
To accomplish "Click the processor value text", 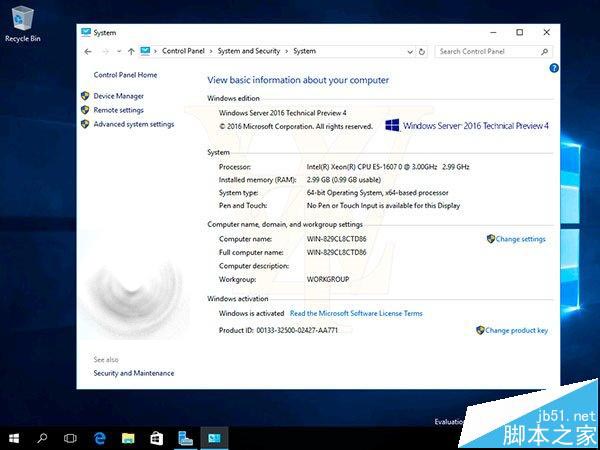I will [x=388, y=167].
